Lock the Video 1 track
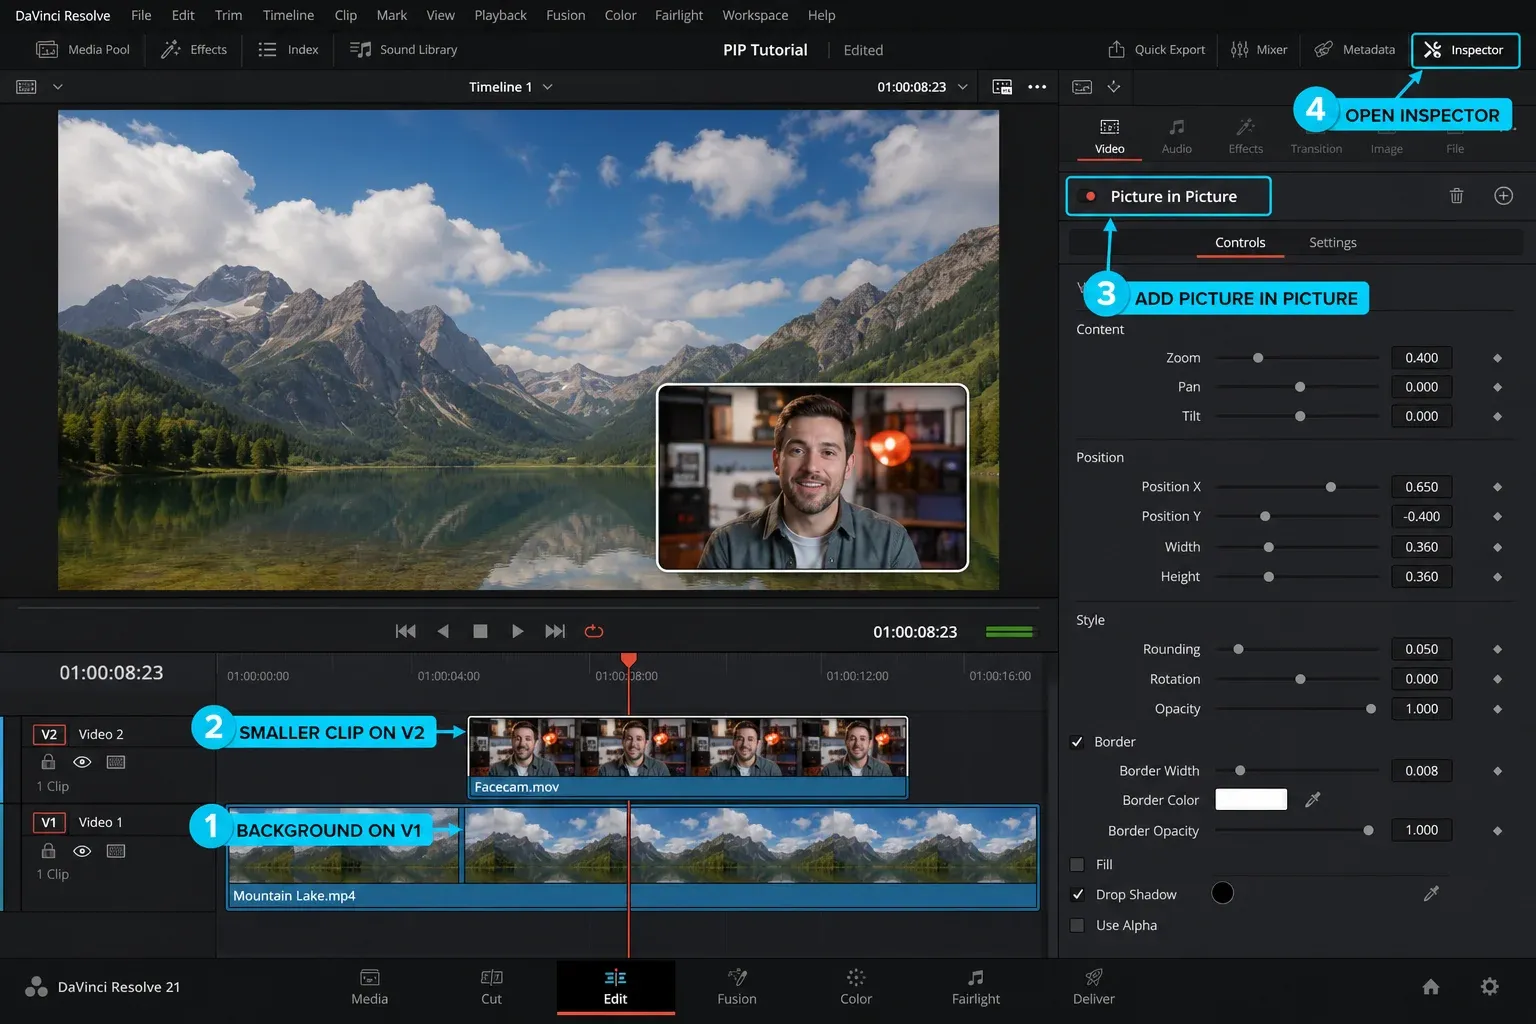This screenshot has width=1536, height=1024. 48,851
